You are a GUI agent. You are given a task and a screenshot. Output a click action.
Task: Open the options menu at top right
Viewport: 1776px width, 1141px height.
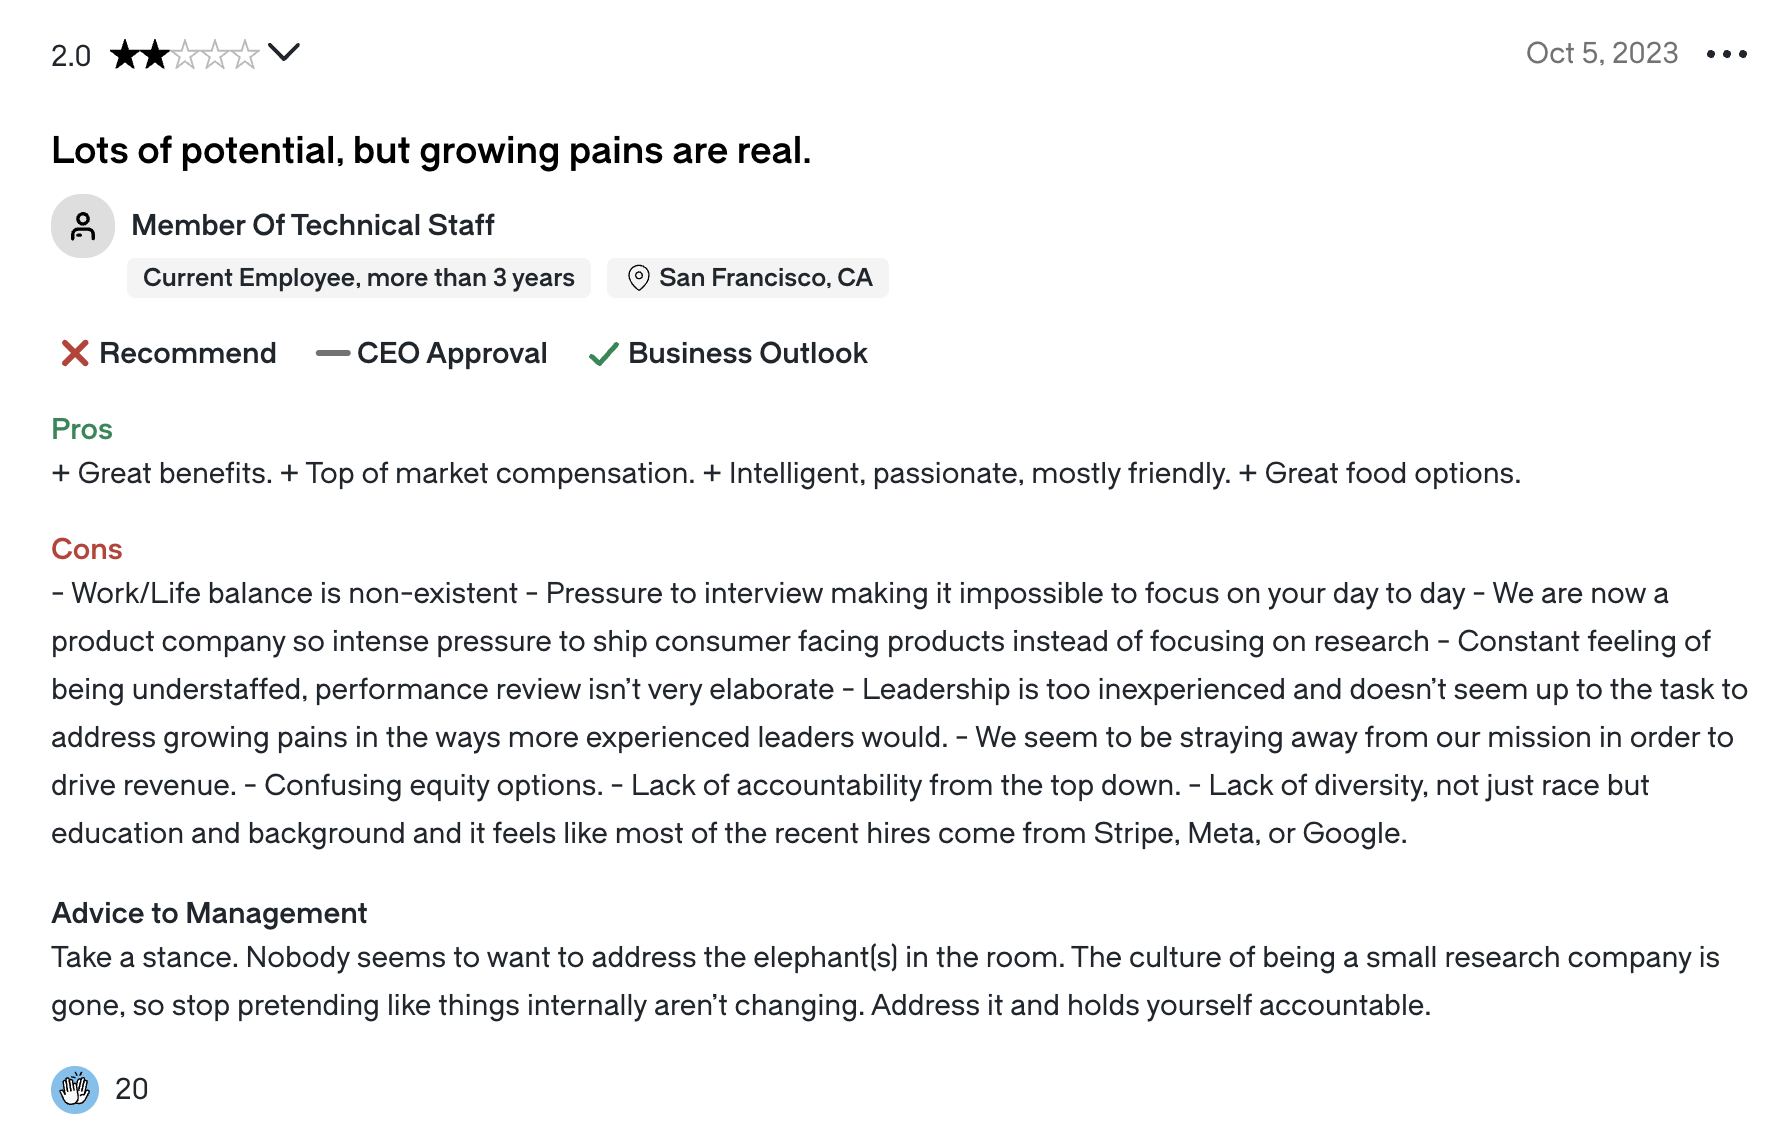(x=1729, y=53)
